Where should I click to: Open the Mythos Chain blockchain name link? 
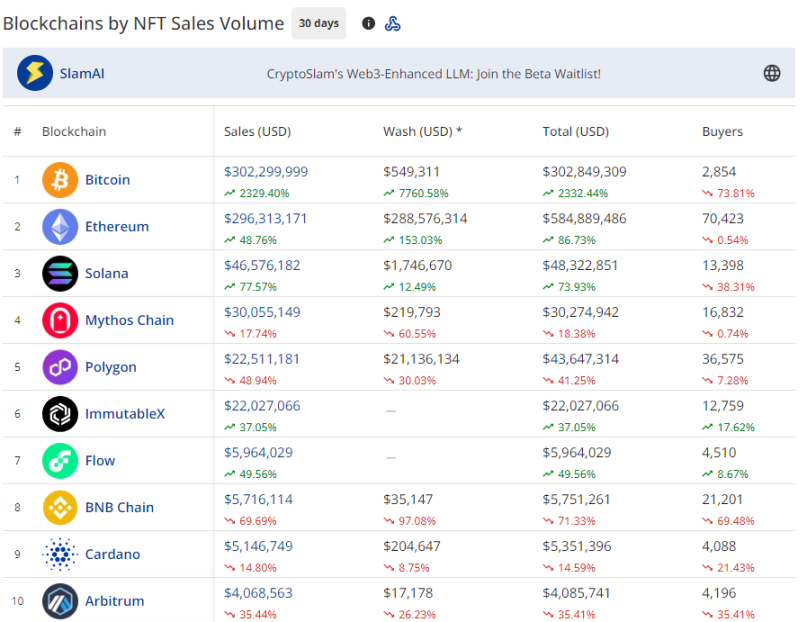coord(129,320)
